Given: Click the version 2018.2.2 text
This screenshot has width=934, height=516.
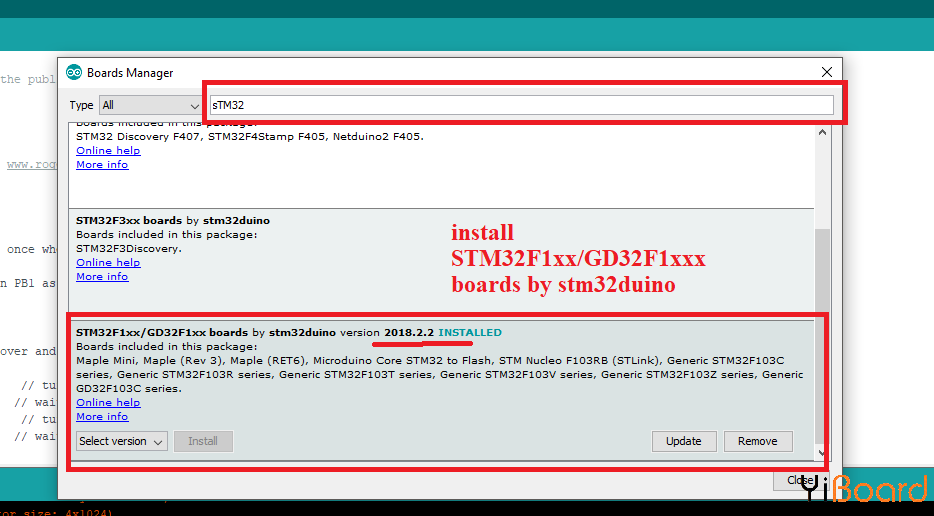Looking at the screenshot, I should [x=409, y=332].
